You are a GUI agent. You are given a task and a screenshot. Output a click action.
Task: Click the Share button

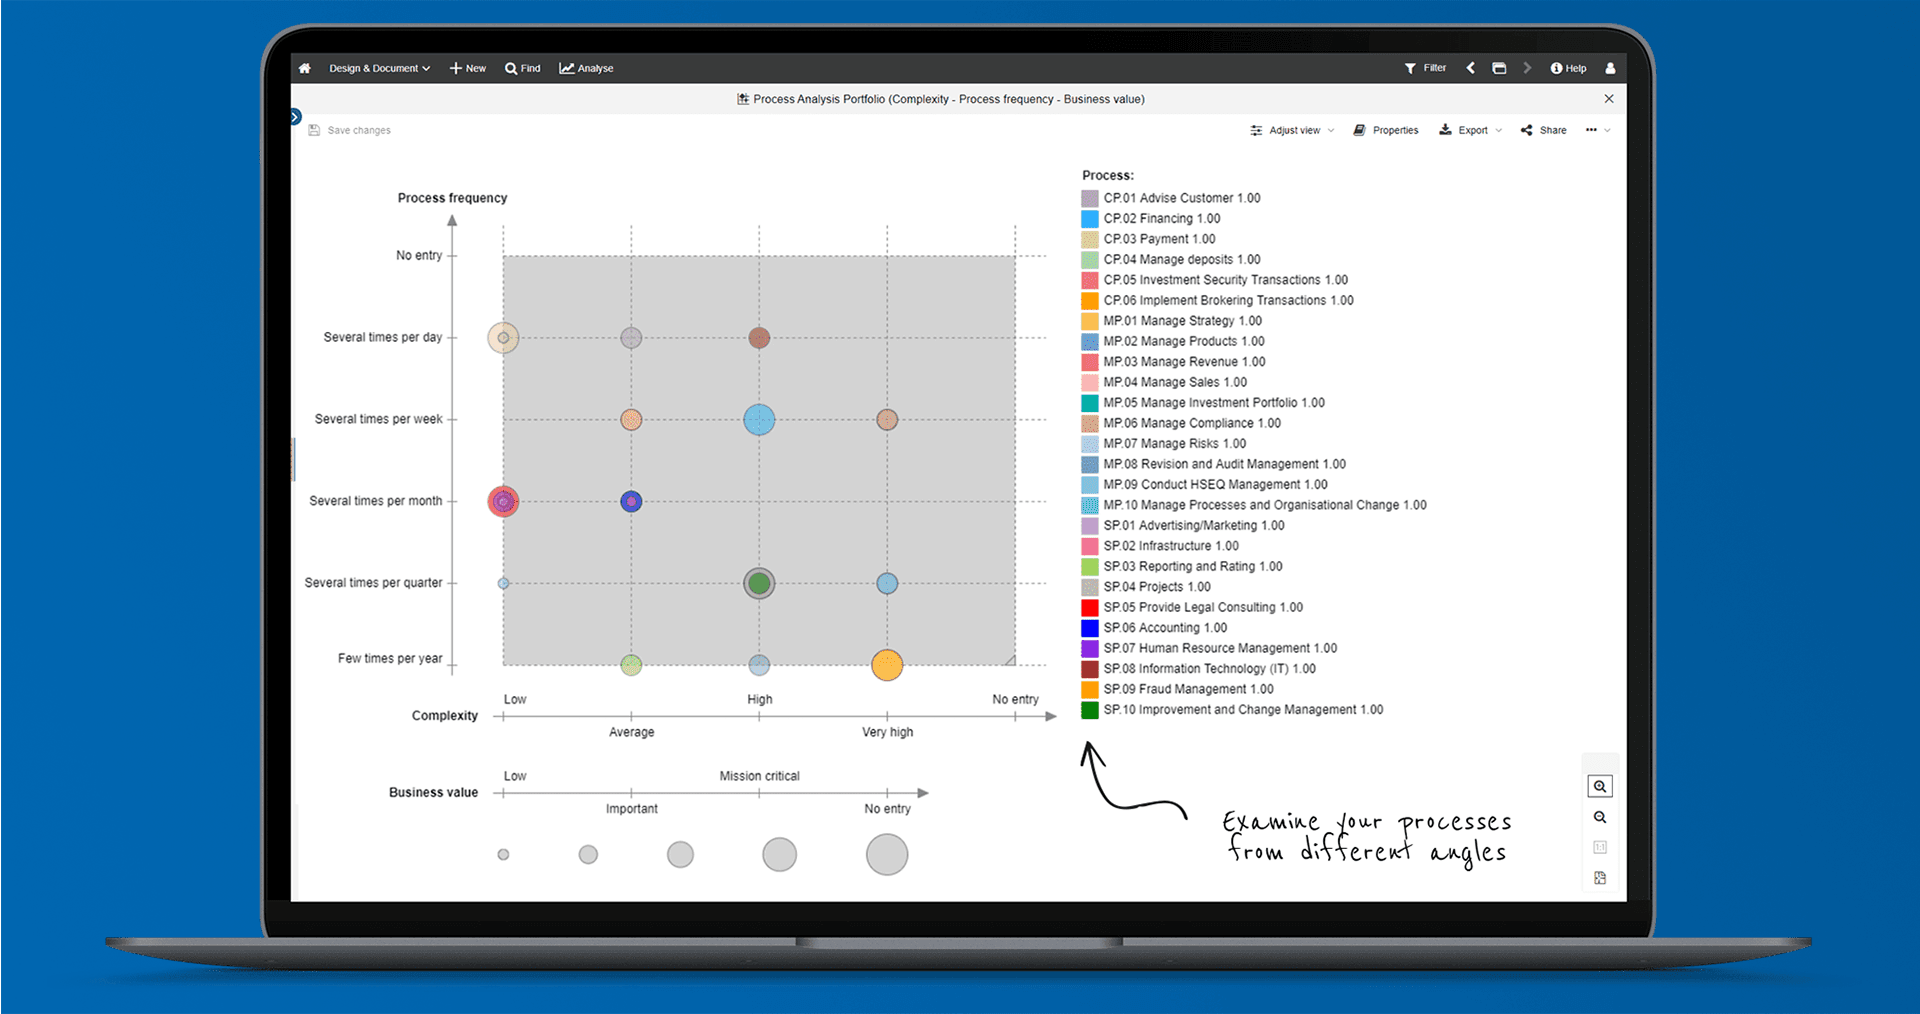(x=1543, y=130)
